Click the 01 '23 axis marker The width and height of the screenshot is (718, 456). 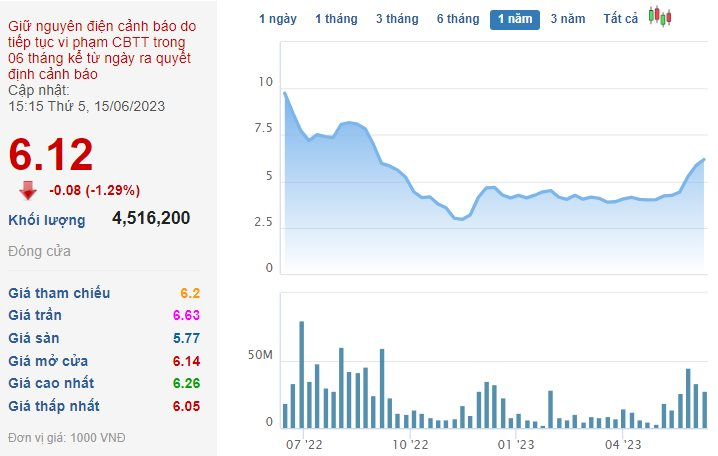(516, 444)
